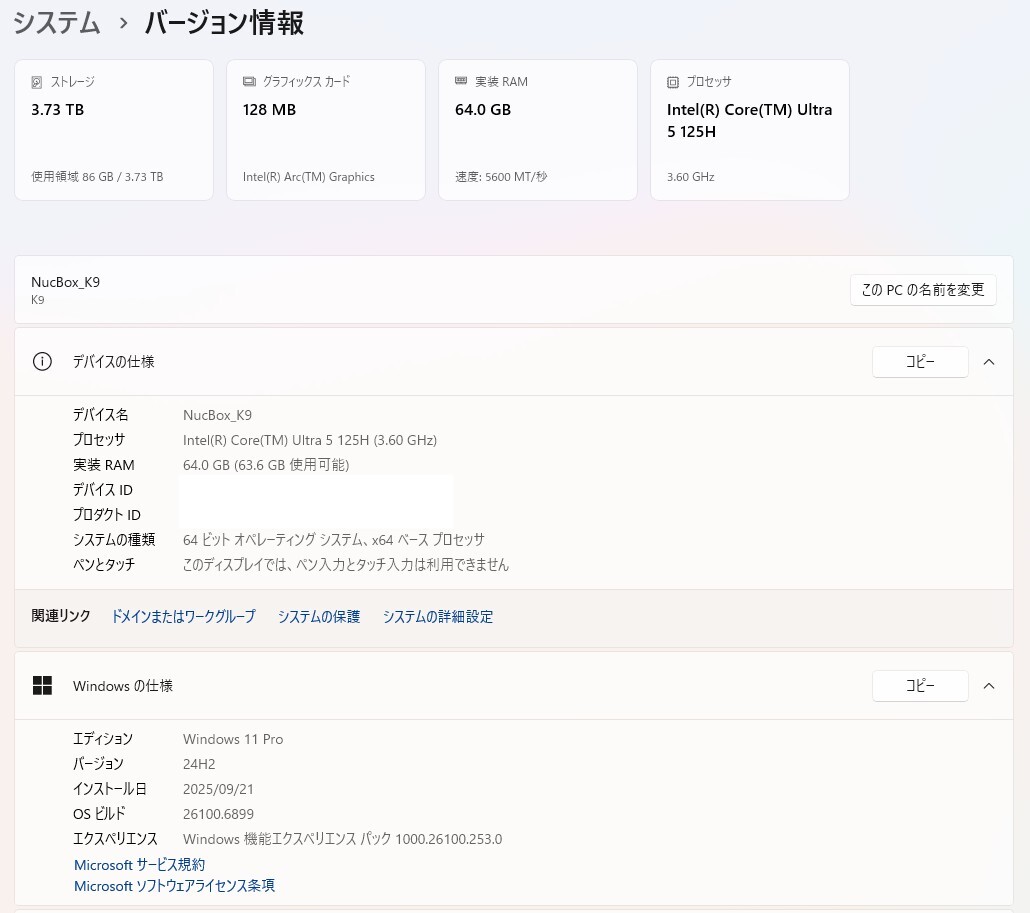The image size is (1030, 913).
Task: Click the graphics card icon in グラフィックス カード card
Action: coord(249,81)
